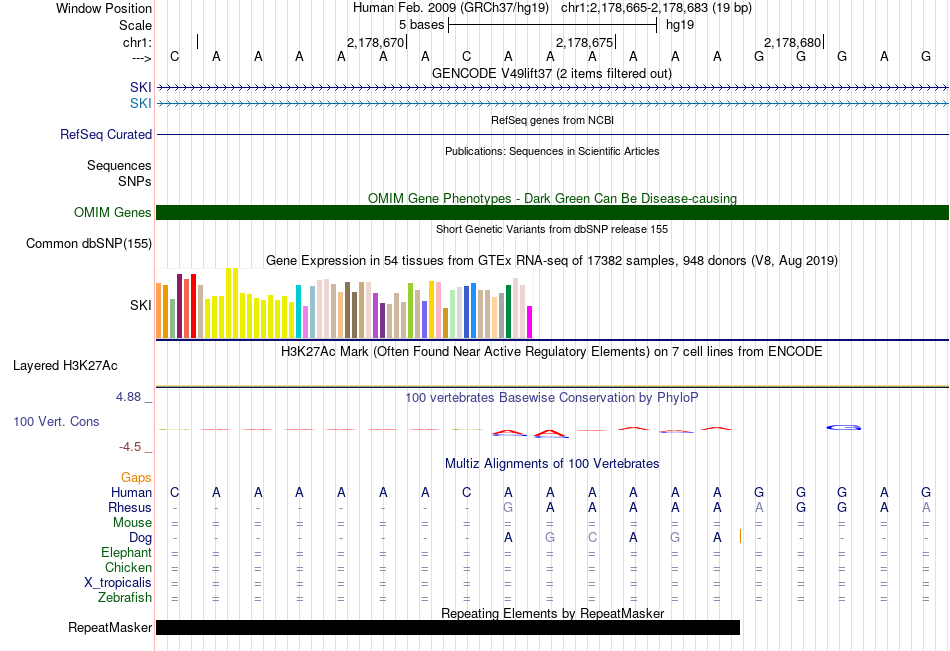Open the Layered H3K27Ac track label

click(65, 366)
